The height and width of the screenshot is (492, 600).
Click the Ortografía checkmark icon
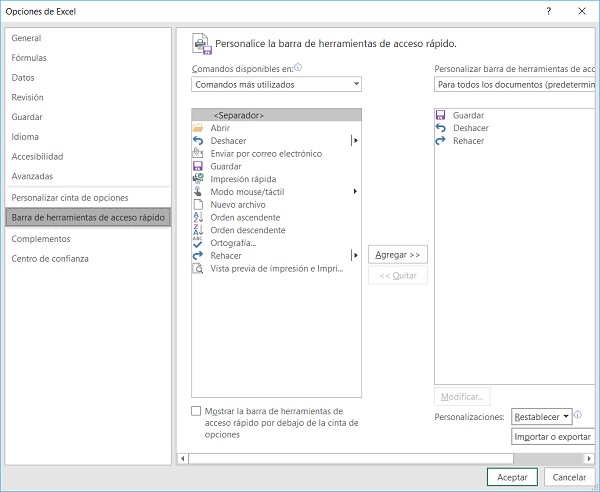tap(198, 243)
